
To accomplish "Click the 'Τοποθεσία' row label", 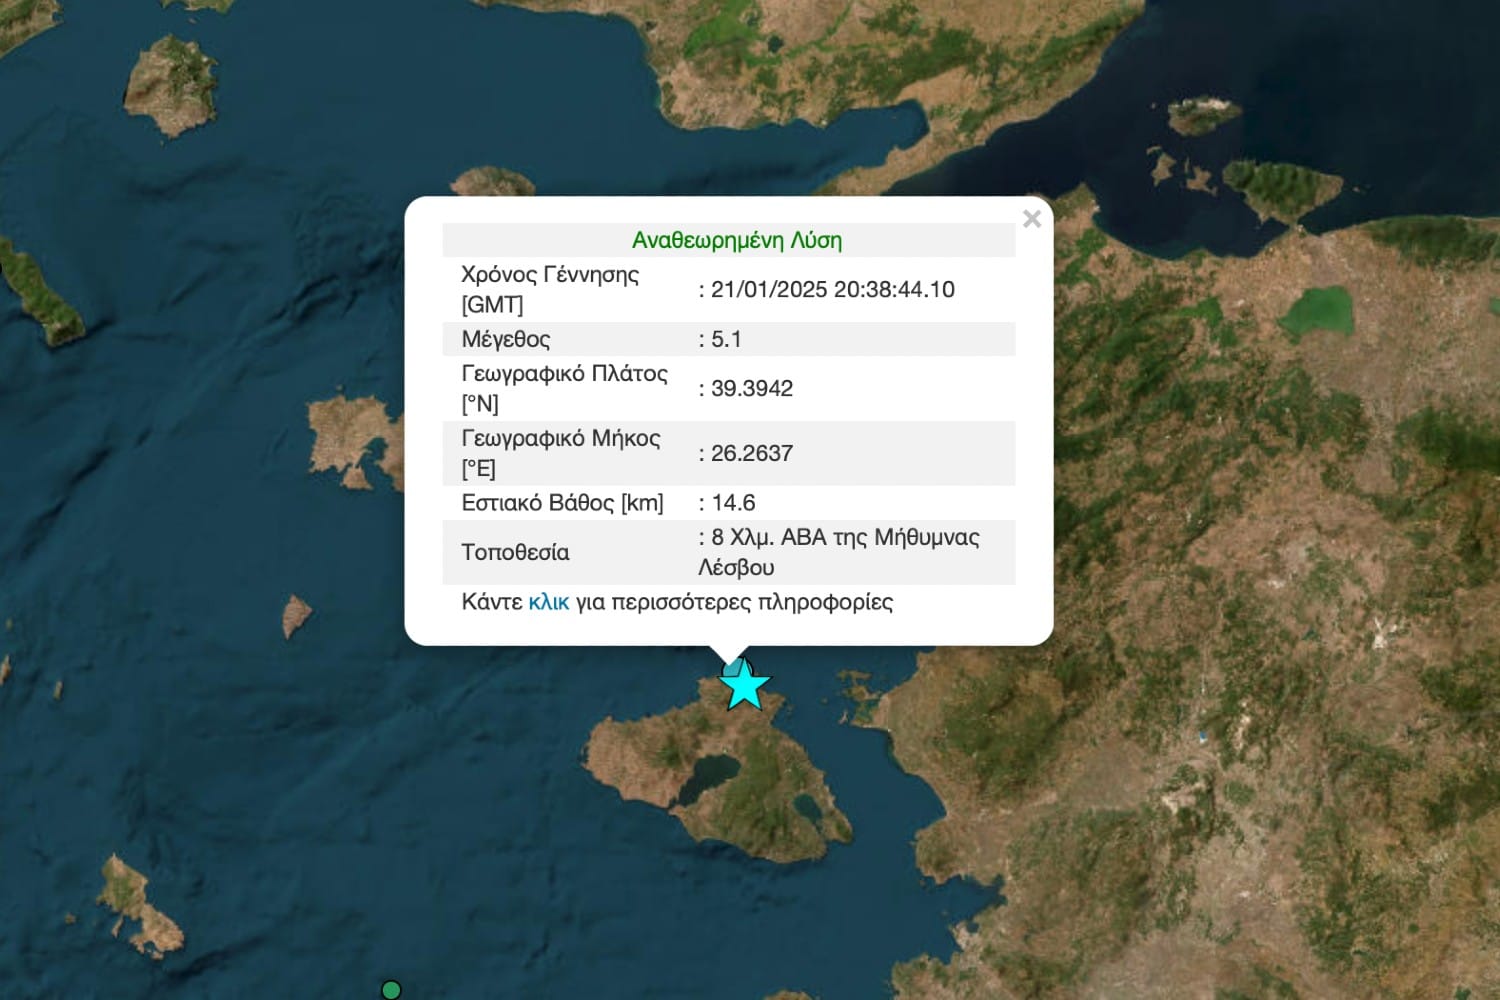I will click(x=515, y=552).
